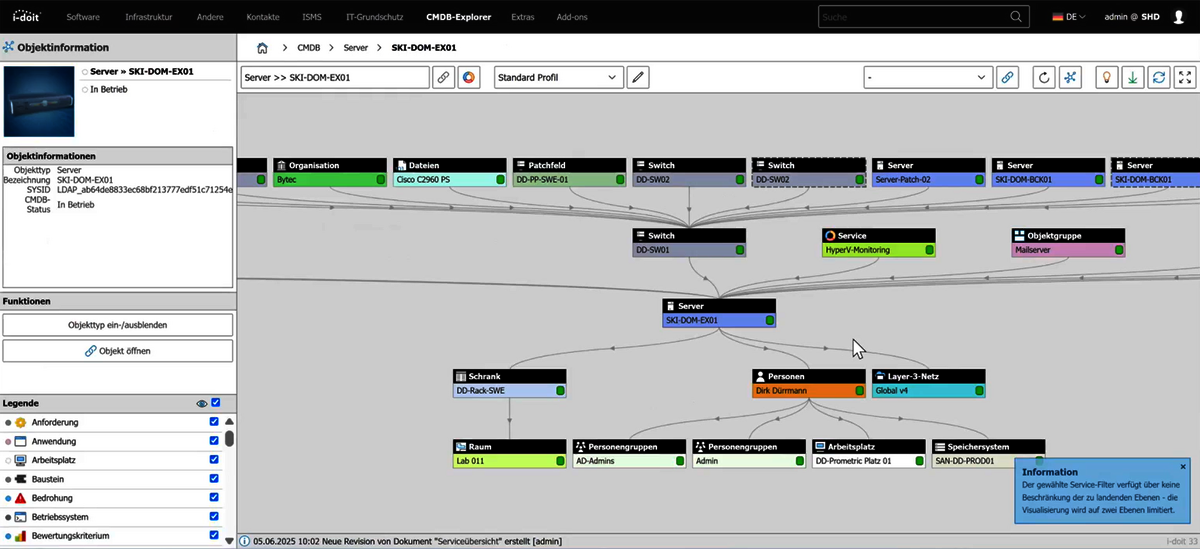1200x549 pixels.
Task: Open the Infrastruktur menu
Action: pos(149,17)
